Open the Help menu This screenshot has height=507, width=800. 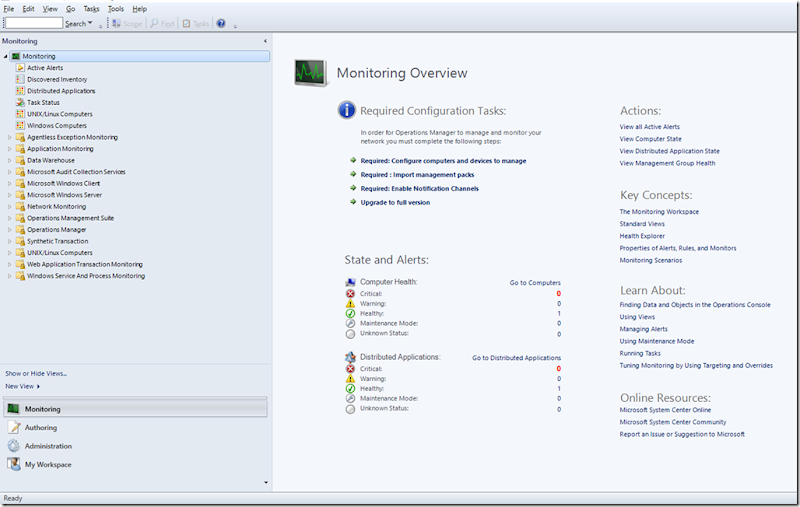[139, 9]
